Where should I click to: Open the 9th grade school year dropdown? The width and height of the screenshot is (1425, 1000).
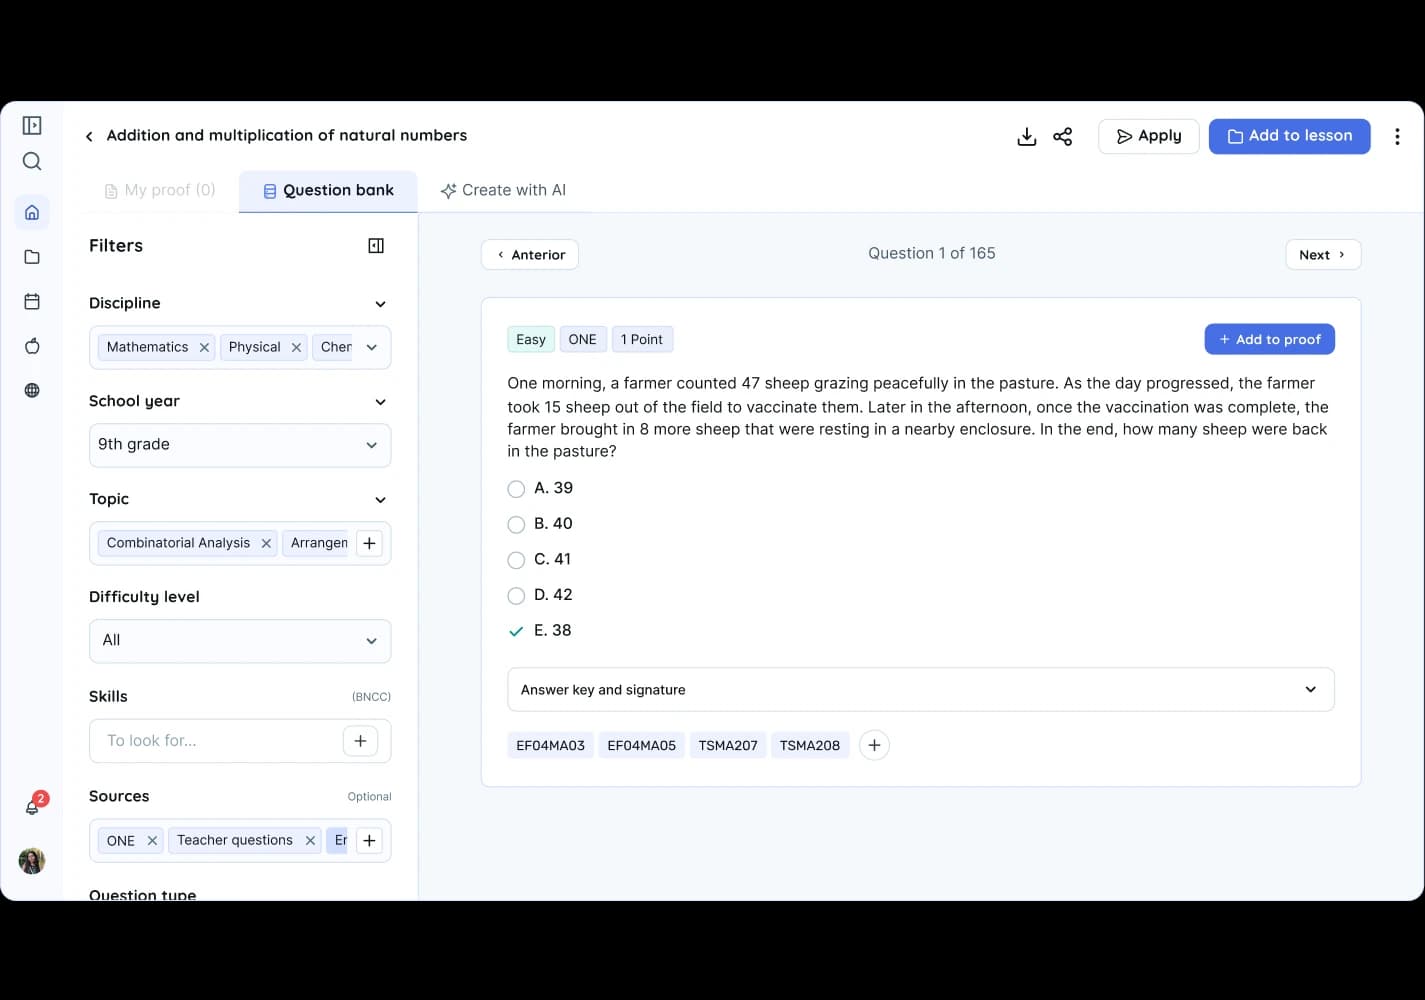pyautogui.click(x=240, y=445)
